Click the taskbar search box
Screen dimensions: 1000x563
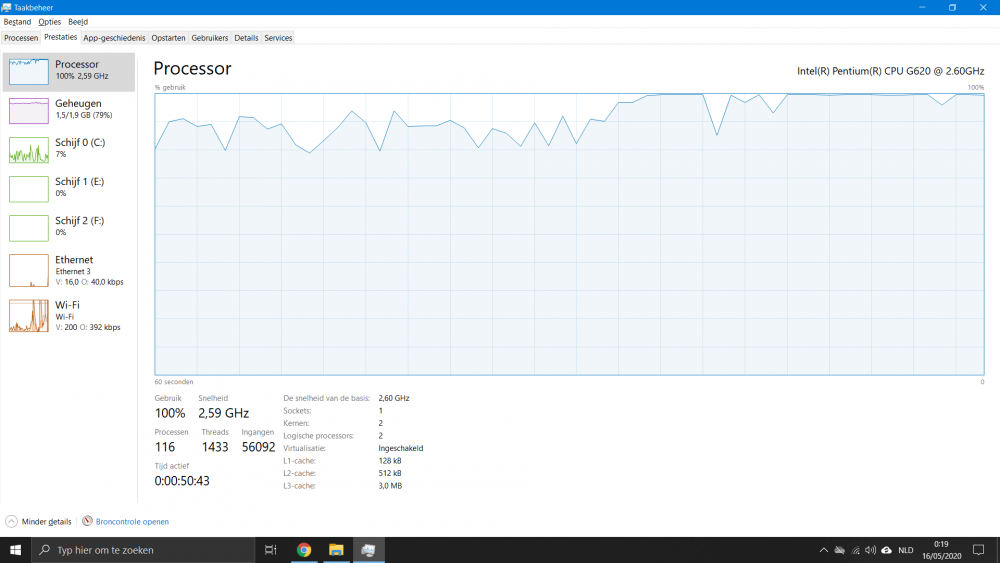(x=143, y=550)
